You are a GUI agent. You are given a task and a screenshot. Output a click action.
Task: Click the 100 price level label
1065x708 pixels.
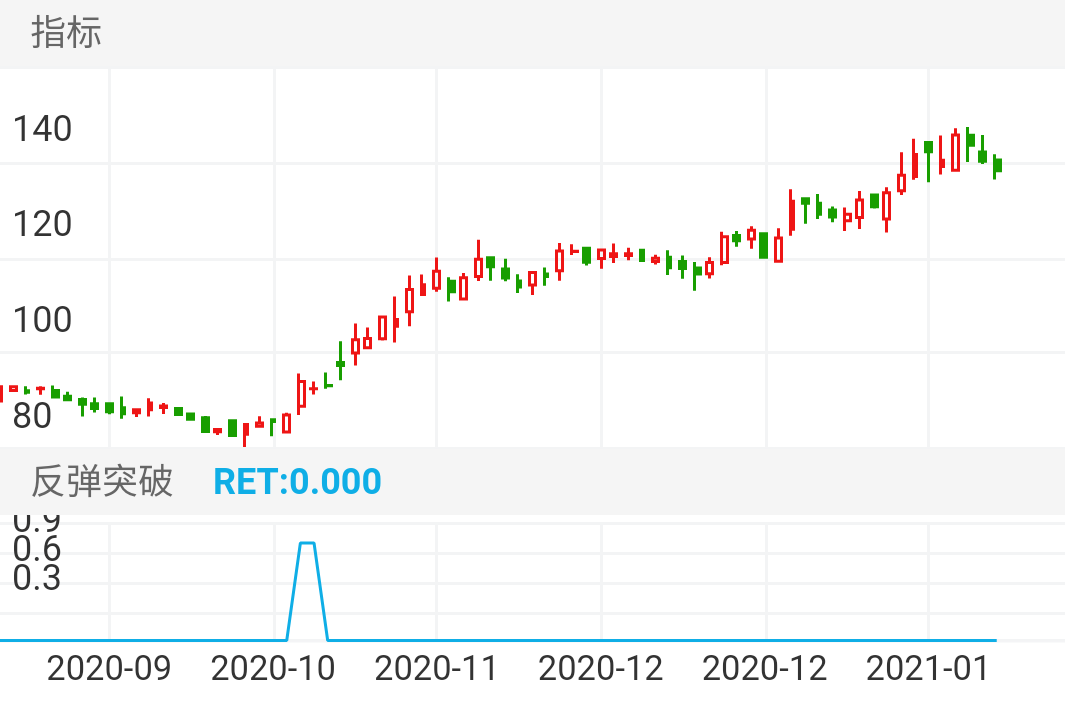[x=42, y=320]
